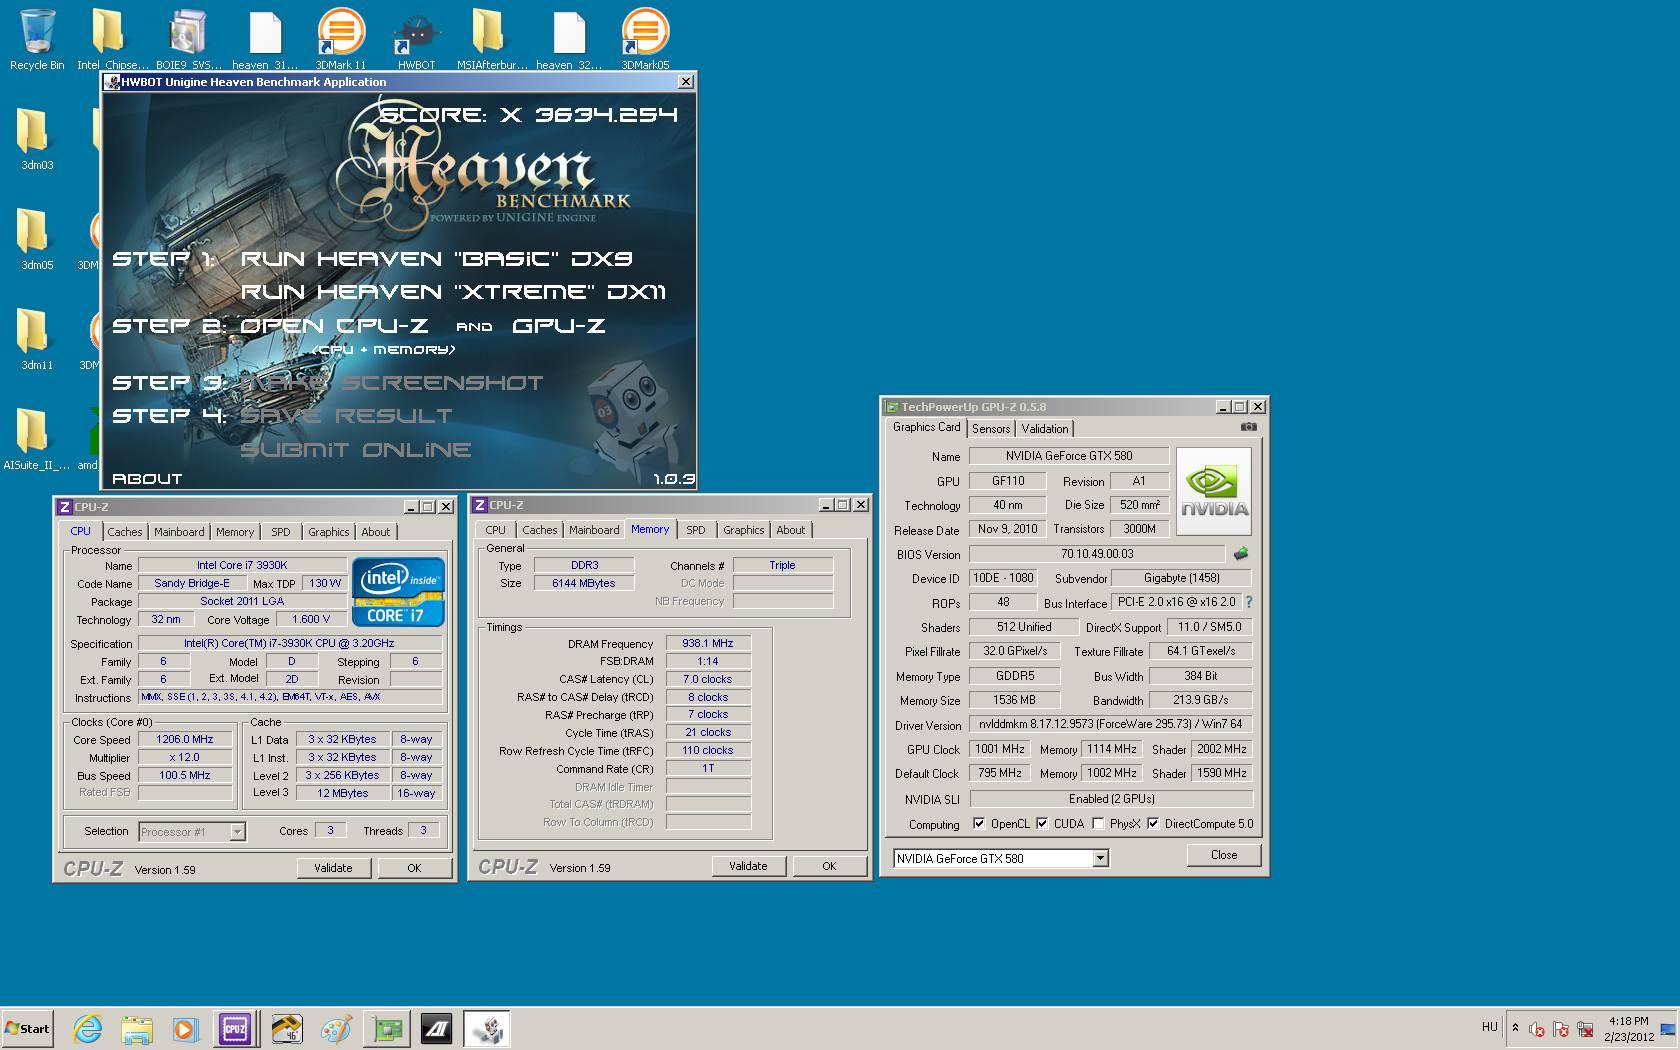Open SPD tab in memory CPU-Z window
Image resolution: width=1680 pixels, height=1050 pixels.
[696, 530]
